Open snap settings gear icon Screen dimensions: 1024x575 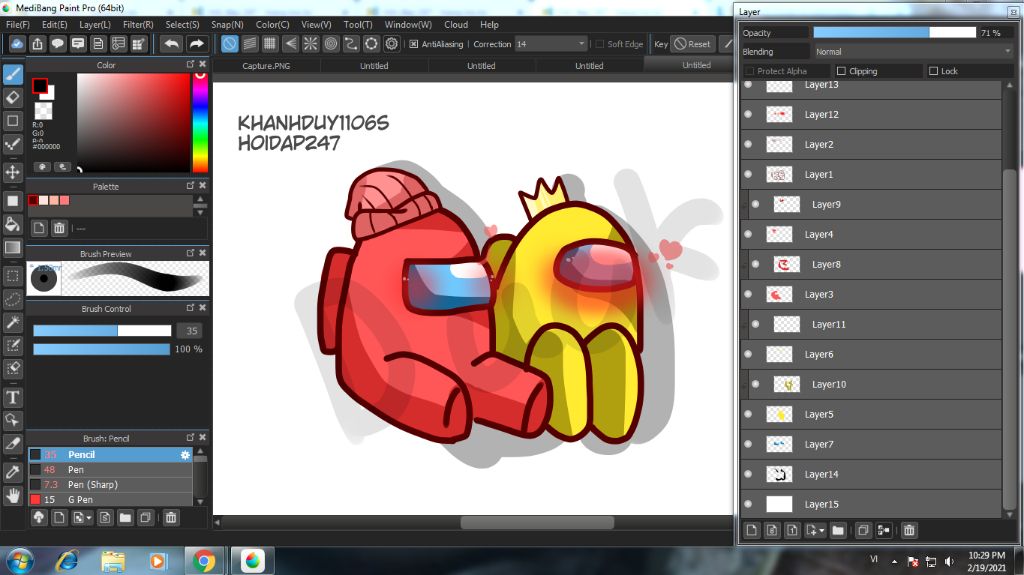pos(391,44)
